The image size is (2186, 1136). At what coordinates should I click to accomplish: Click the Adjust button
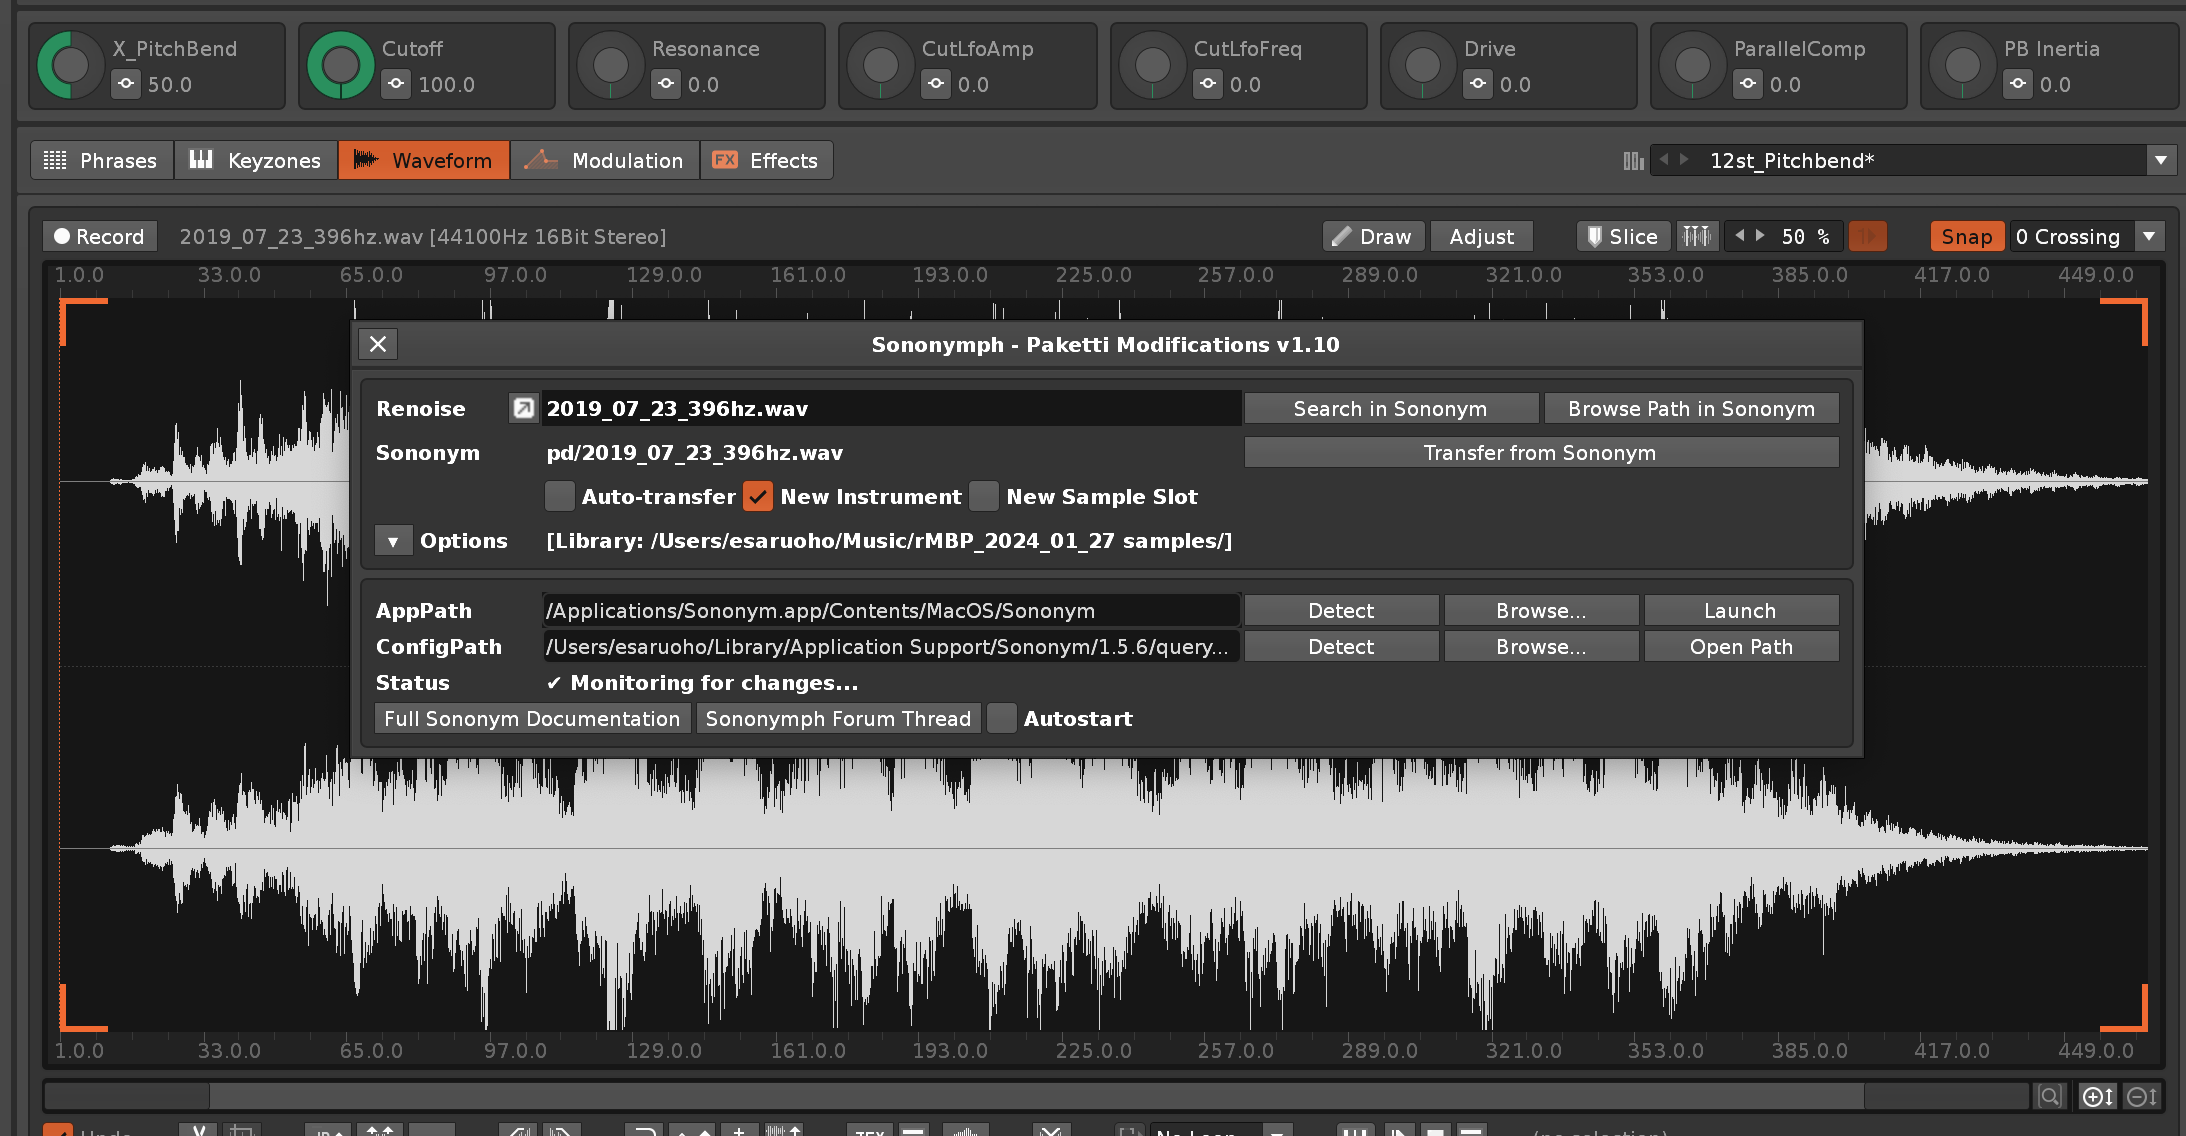[x=1481, y=236]
